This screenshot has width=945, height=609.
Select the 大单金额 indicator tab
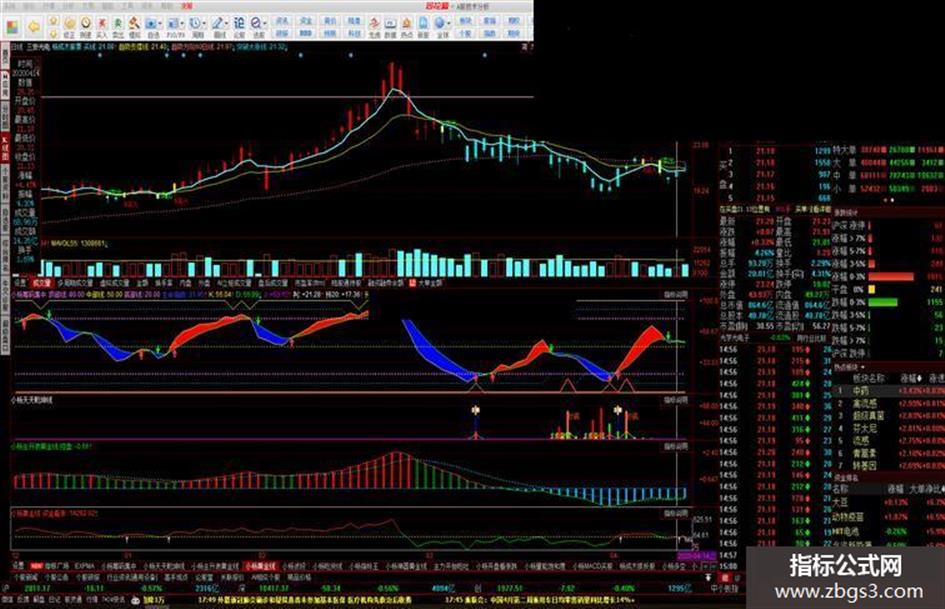tap(430, 283)
